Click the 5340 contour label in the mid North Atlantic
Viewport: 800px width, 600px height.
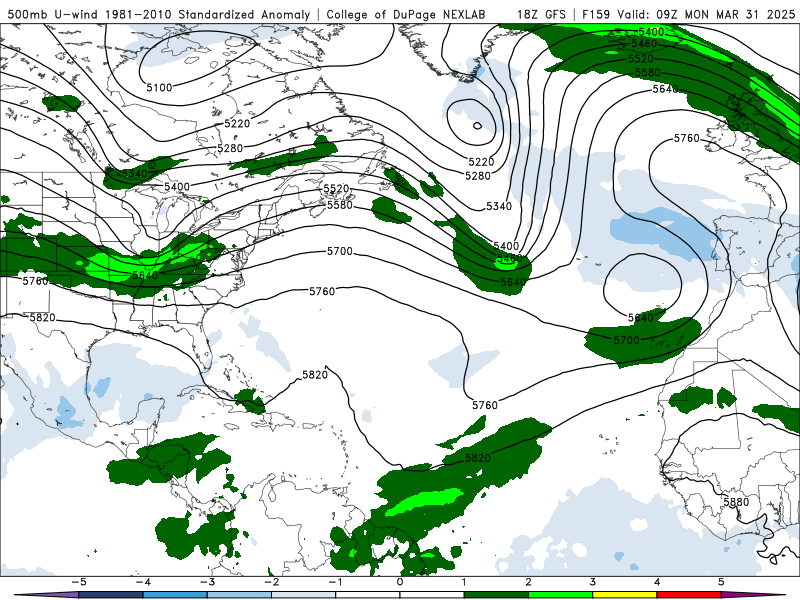click(498, 206)
